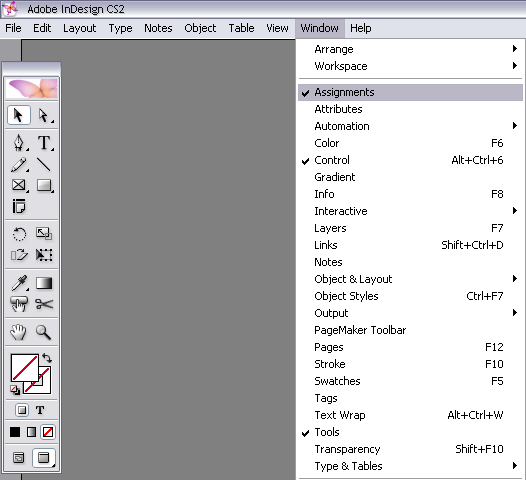Toggle the Color palette

(410, 143)
